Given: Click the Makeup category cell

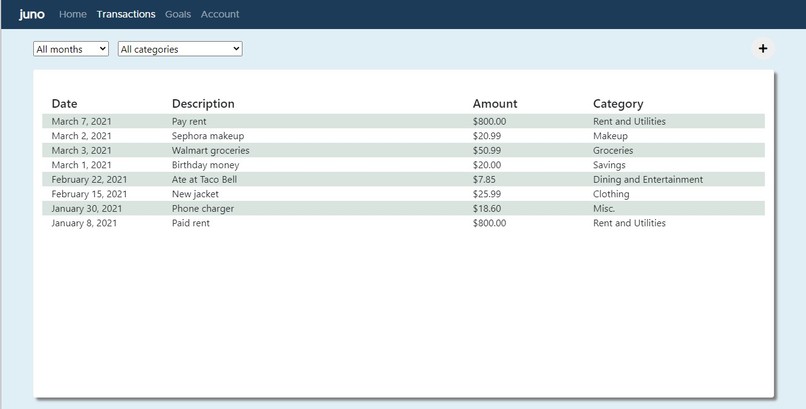Looking at the screenshot, I should point(610,136).
